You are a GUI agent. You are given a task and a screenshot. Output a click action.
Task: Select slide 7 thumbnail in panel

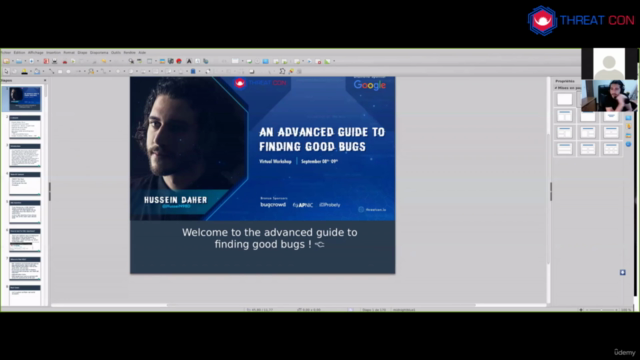[25, 269]
